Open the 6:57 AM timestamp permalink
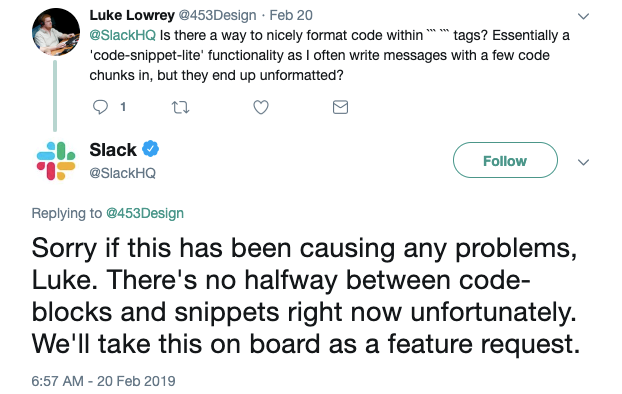Viewport: 622px width, 394px height. 103,381
